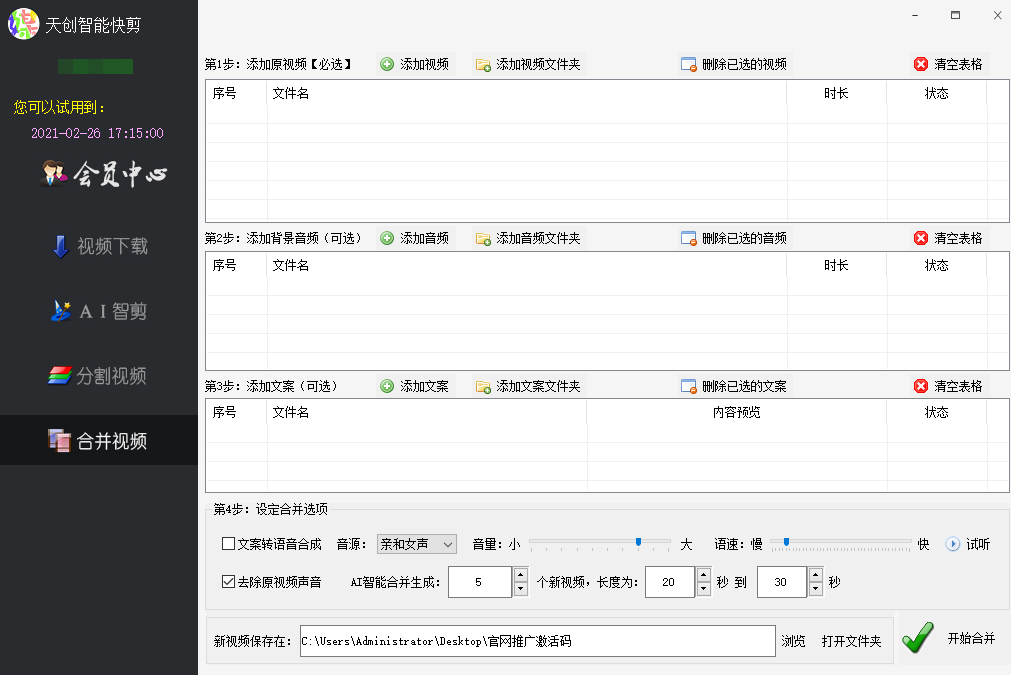Increase the new video count with the up arrow
The image size is (1011, 675).
(520, 574)
